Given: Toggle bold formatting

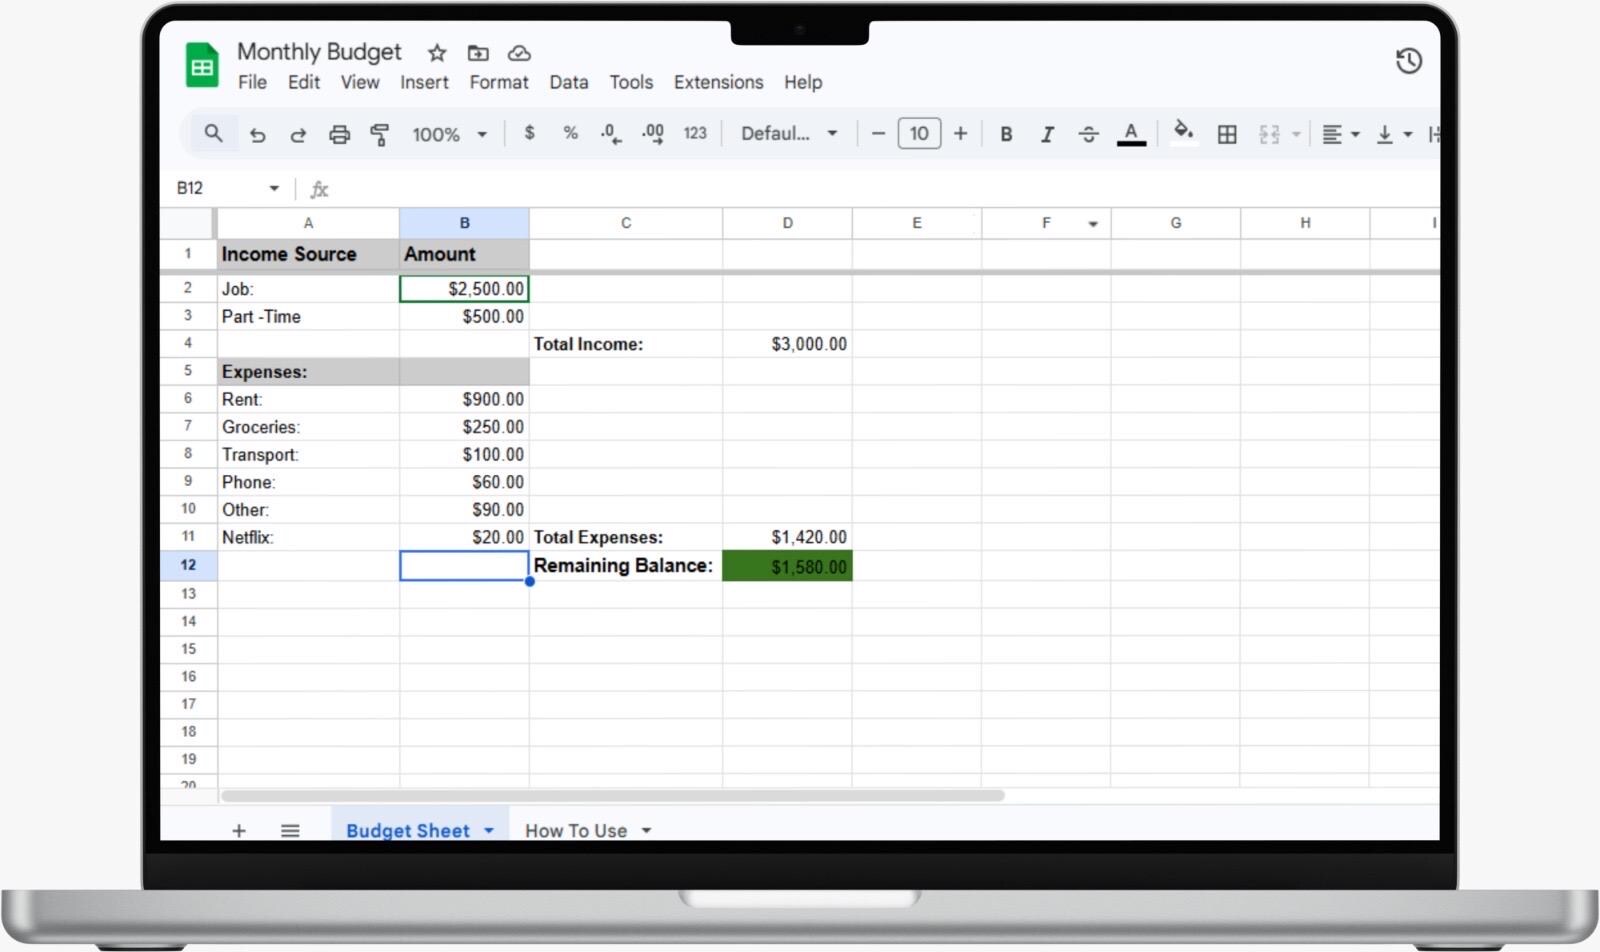Looking at the screenshot, I should [x=1006, y=134].
